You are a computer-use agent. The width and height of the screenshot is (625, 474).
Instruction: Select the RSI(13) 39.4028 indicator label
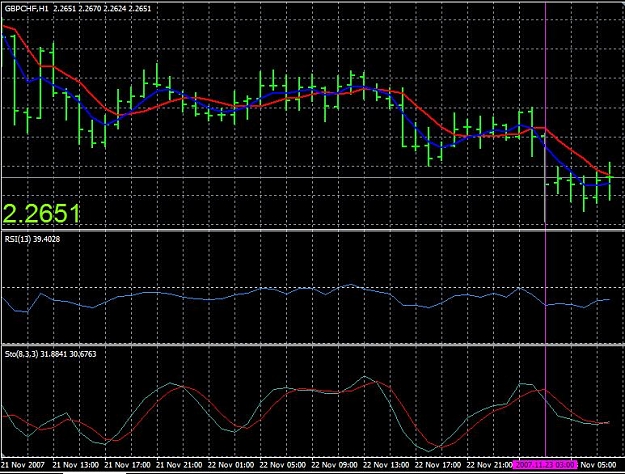point(32,239)
